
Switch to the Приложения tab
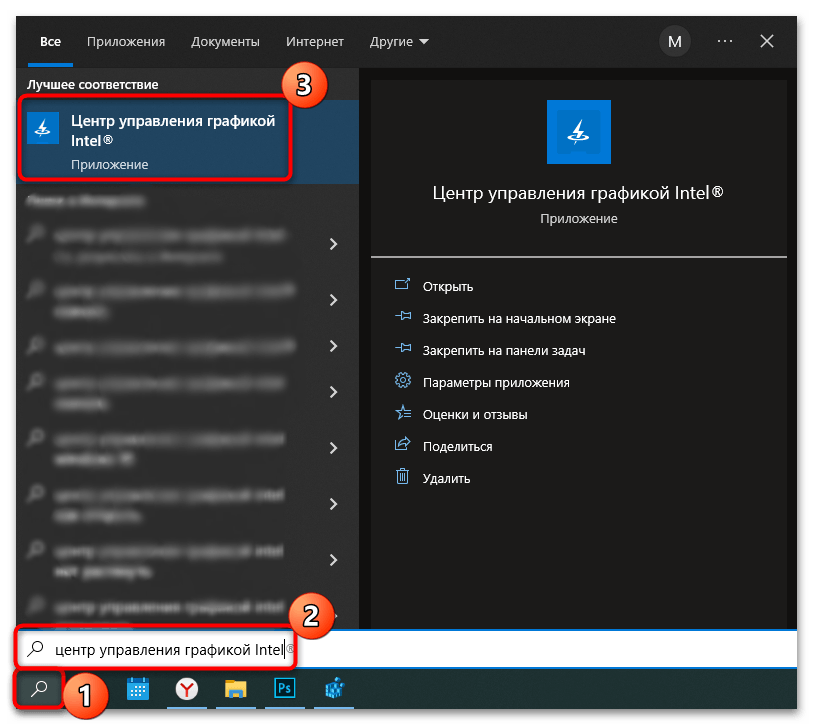[126, 41]
